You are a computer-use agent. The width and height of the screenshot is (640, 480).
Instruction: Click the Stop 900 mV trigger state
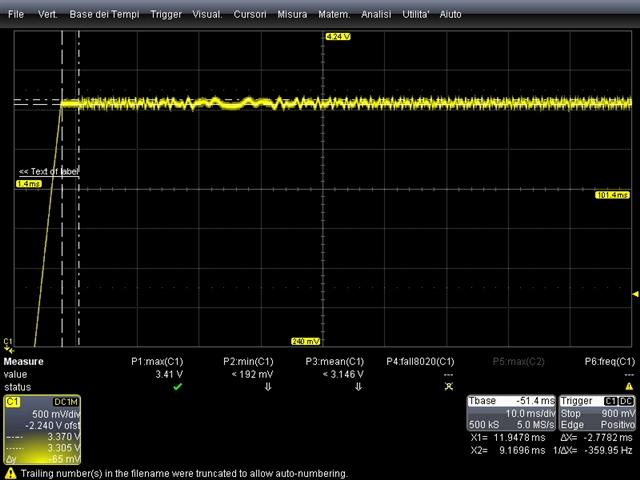click(x=598, y=413)
